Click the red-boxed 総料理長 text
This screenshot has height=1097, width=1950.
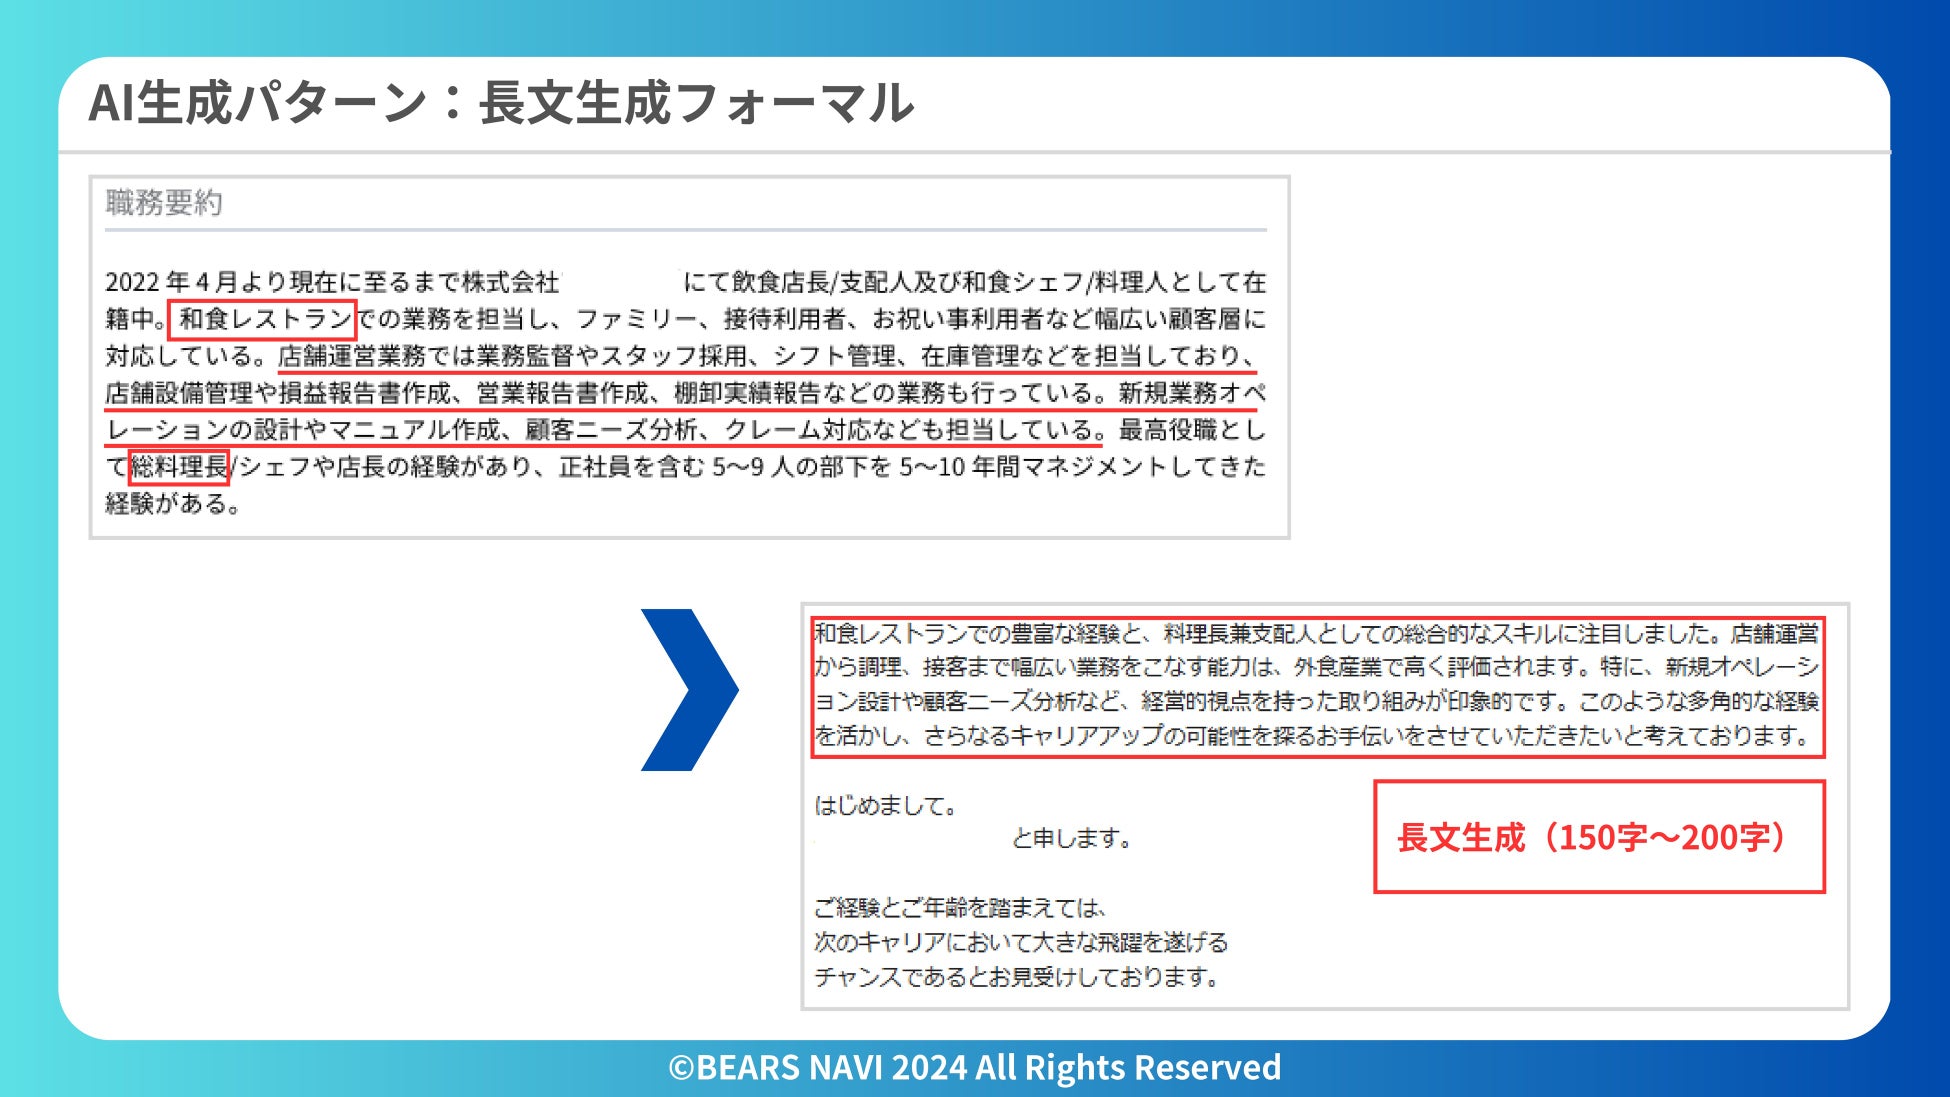tap(180, 467)
